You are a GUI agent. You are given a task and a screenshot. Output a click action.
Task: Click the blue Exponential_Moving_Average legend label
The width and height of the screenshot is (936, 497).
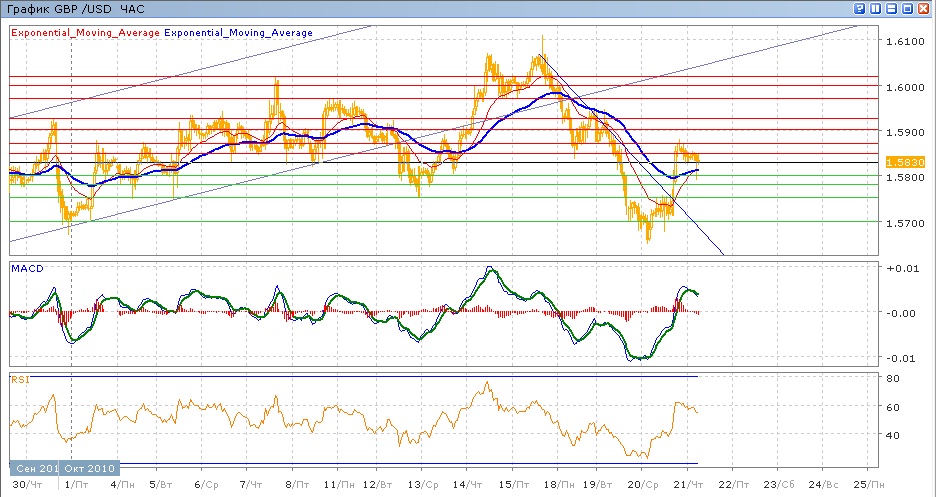238,33
